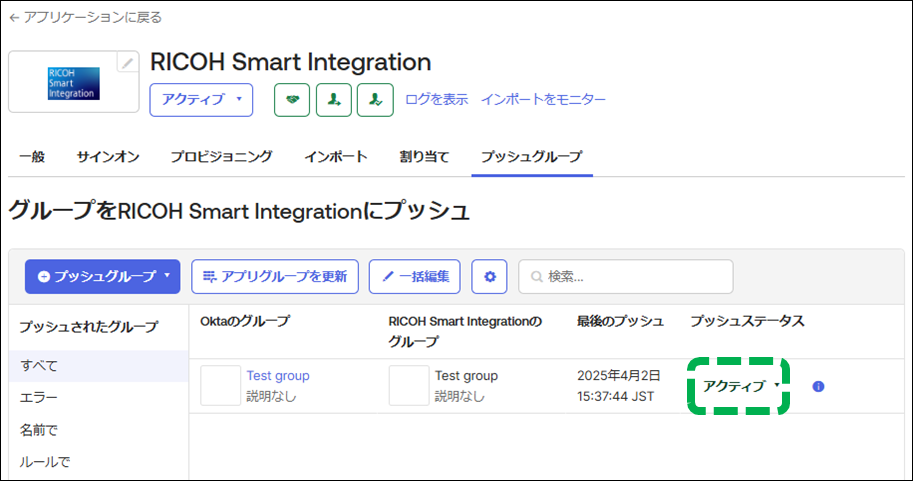This screenshot has height=481, width=913.
Task: Click the プッシュされたグループ sidebar heading
Action: point(89,327)
